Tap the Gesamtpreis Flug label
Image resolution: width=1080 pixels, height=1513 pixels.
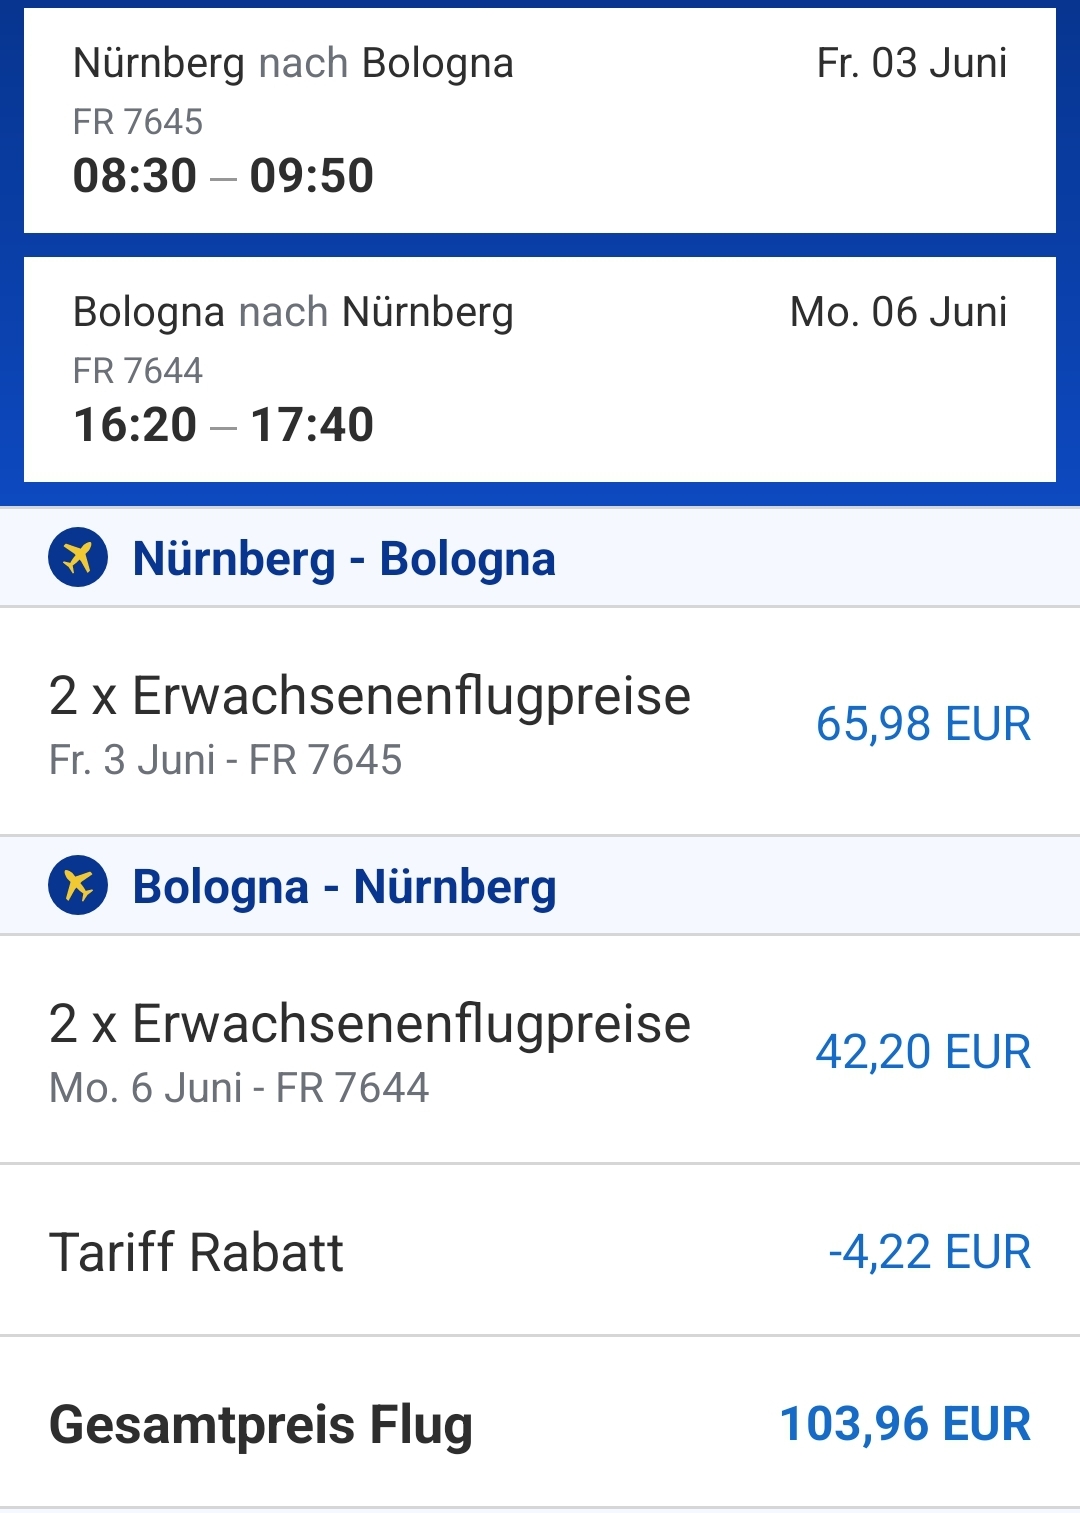(260, 1424)
